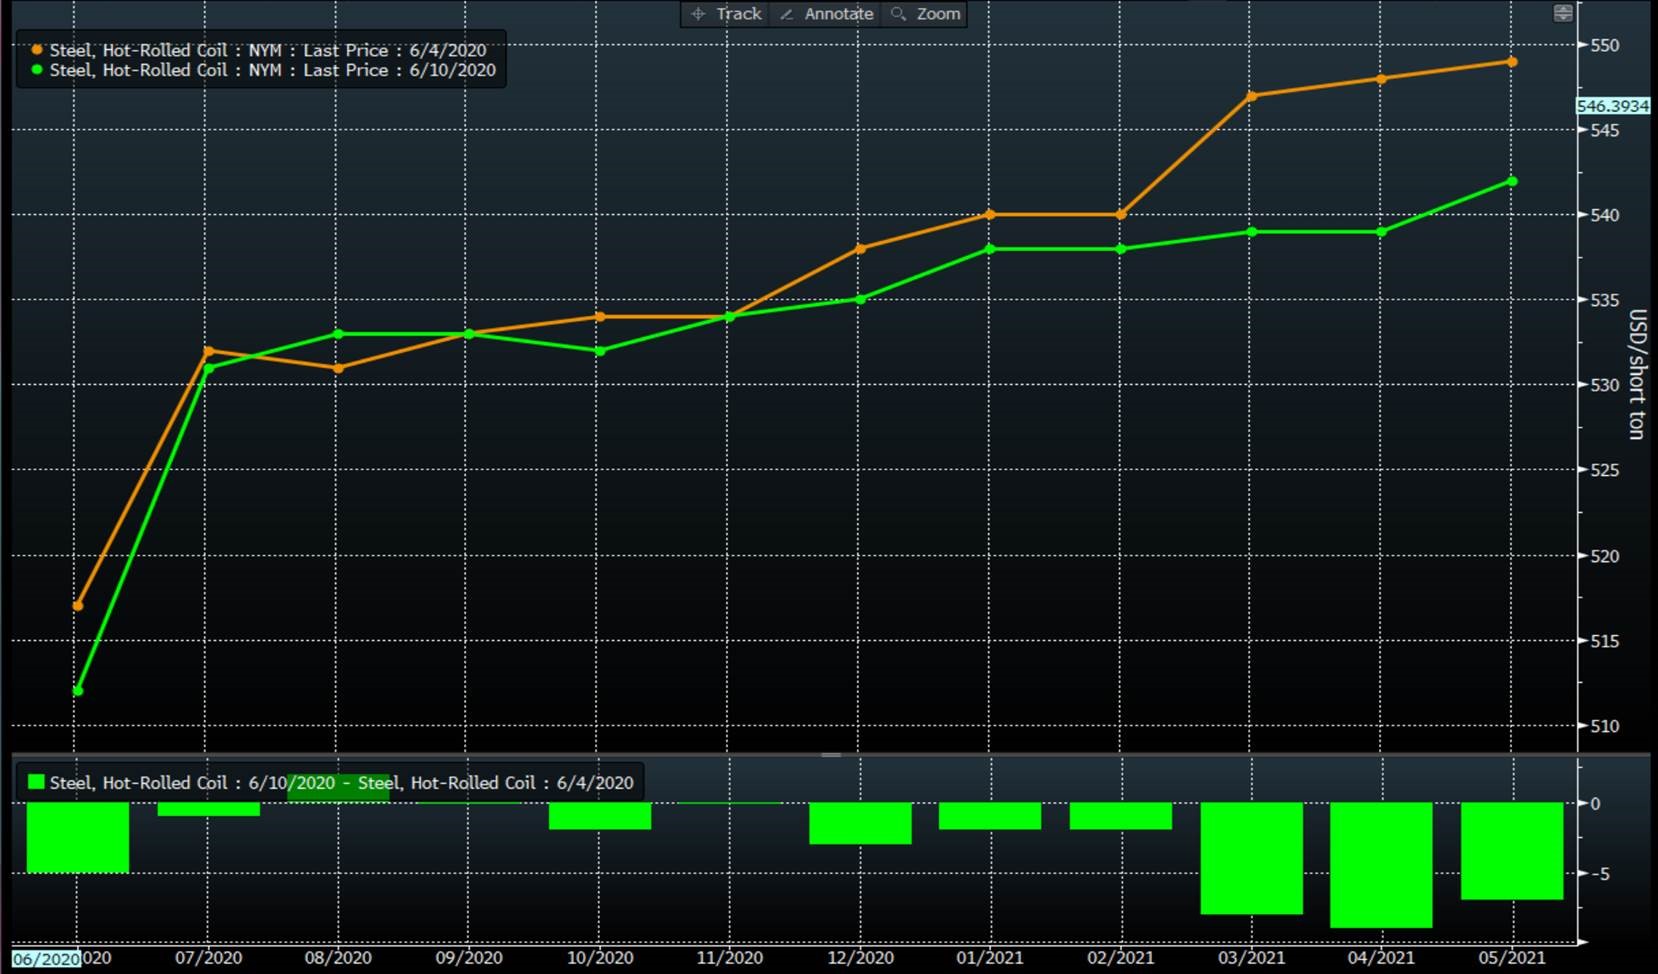Click green data point at 05/2021
1658x974 pixels.
tap(1512, 182)
